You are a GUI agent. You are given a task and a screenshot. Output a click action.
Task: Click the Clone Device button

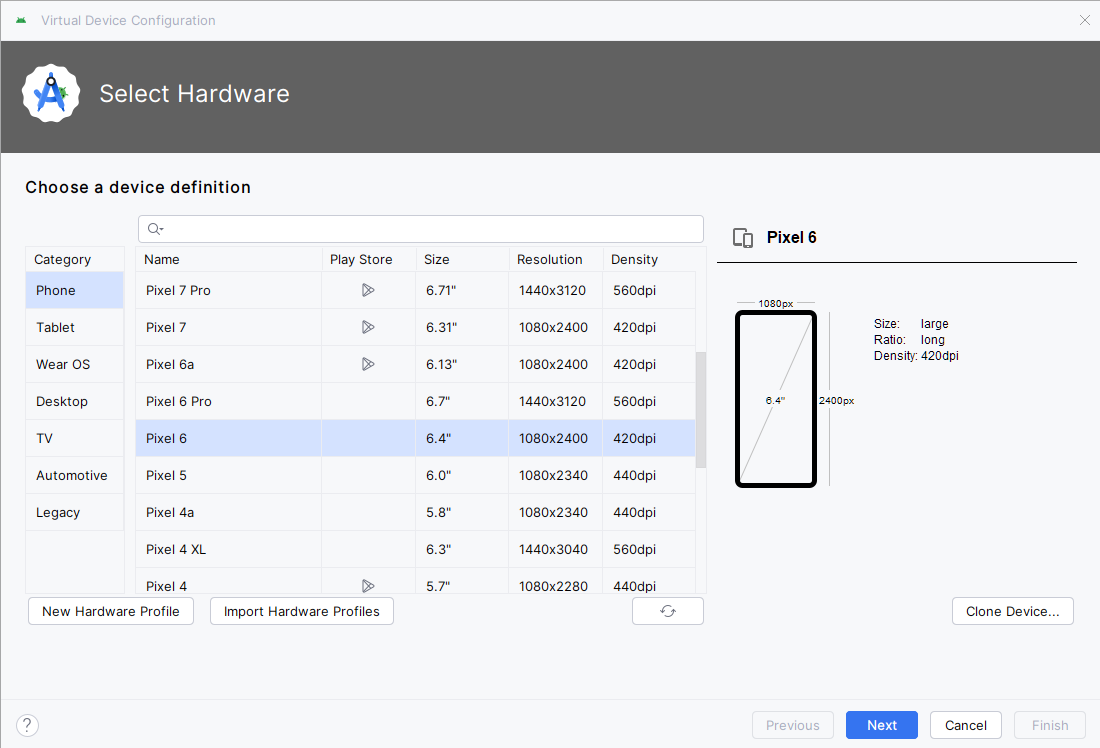tap(1012, 611)
